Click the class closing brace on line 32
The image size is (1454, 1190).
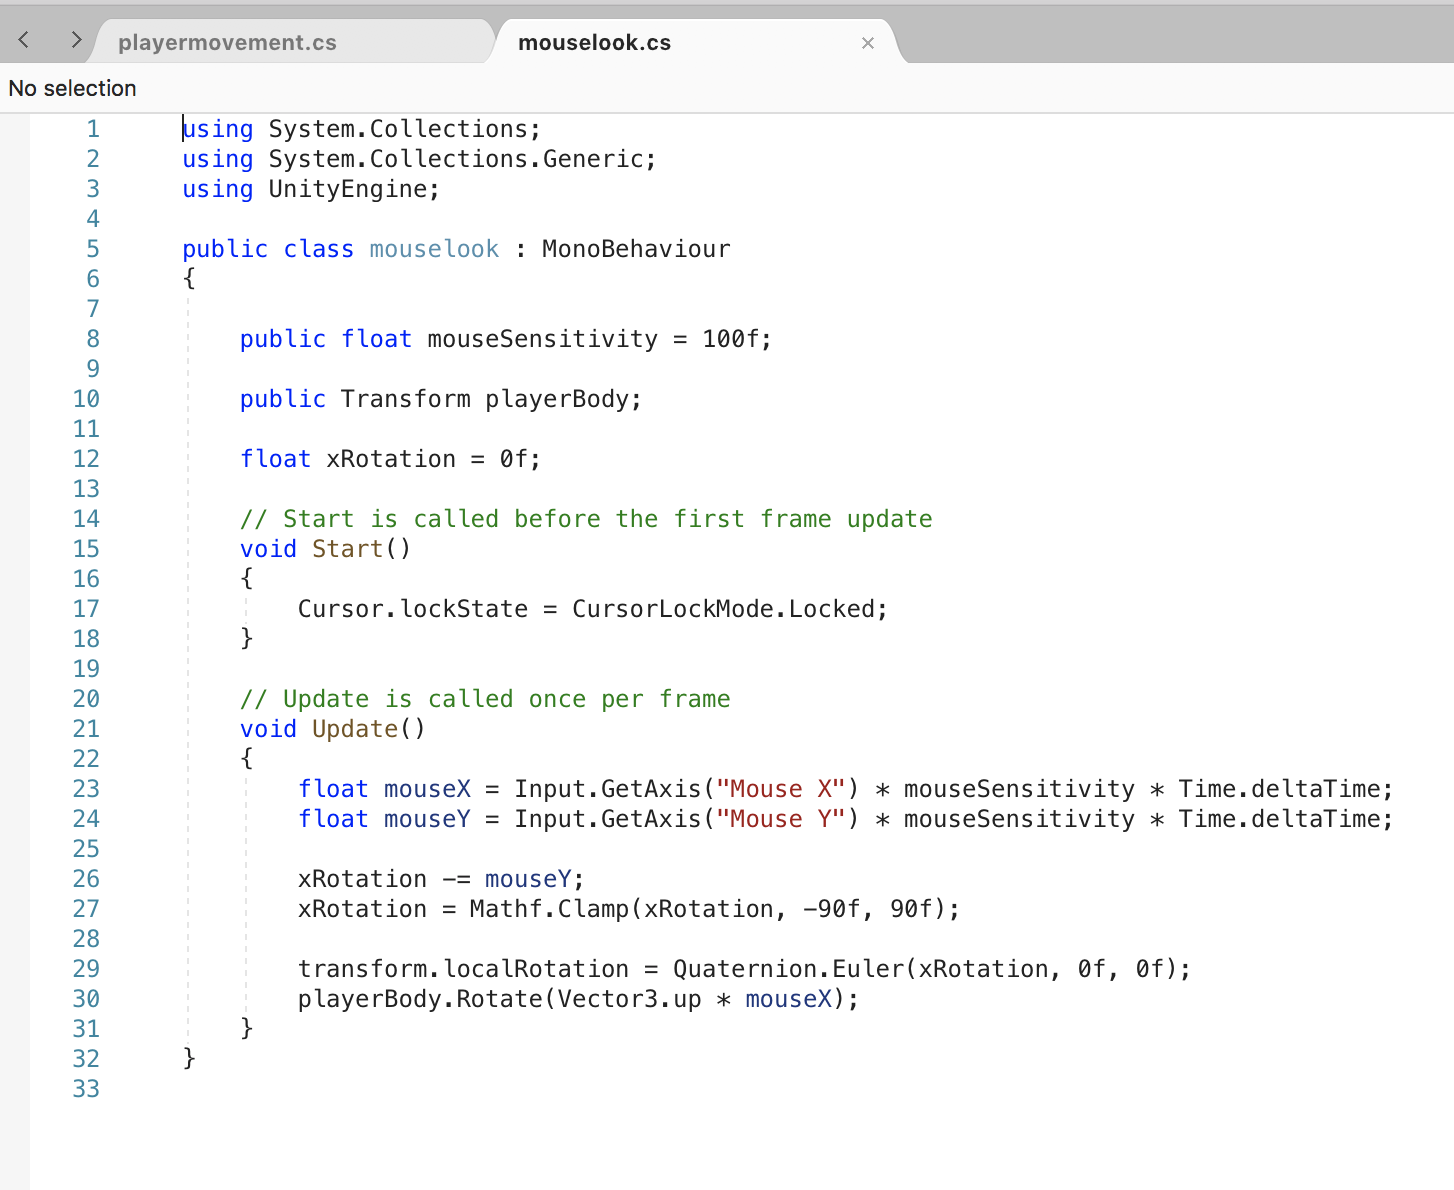tap(189, 1059)
